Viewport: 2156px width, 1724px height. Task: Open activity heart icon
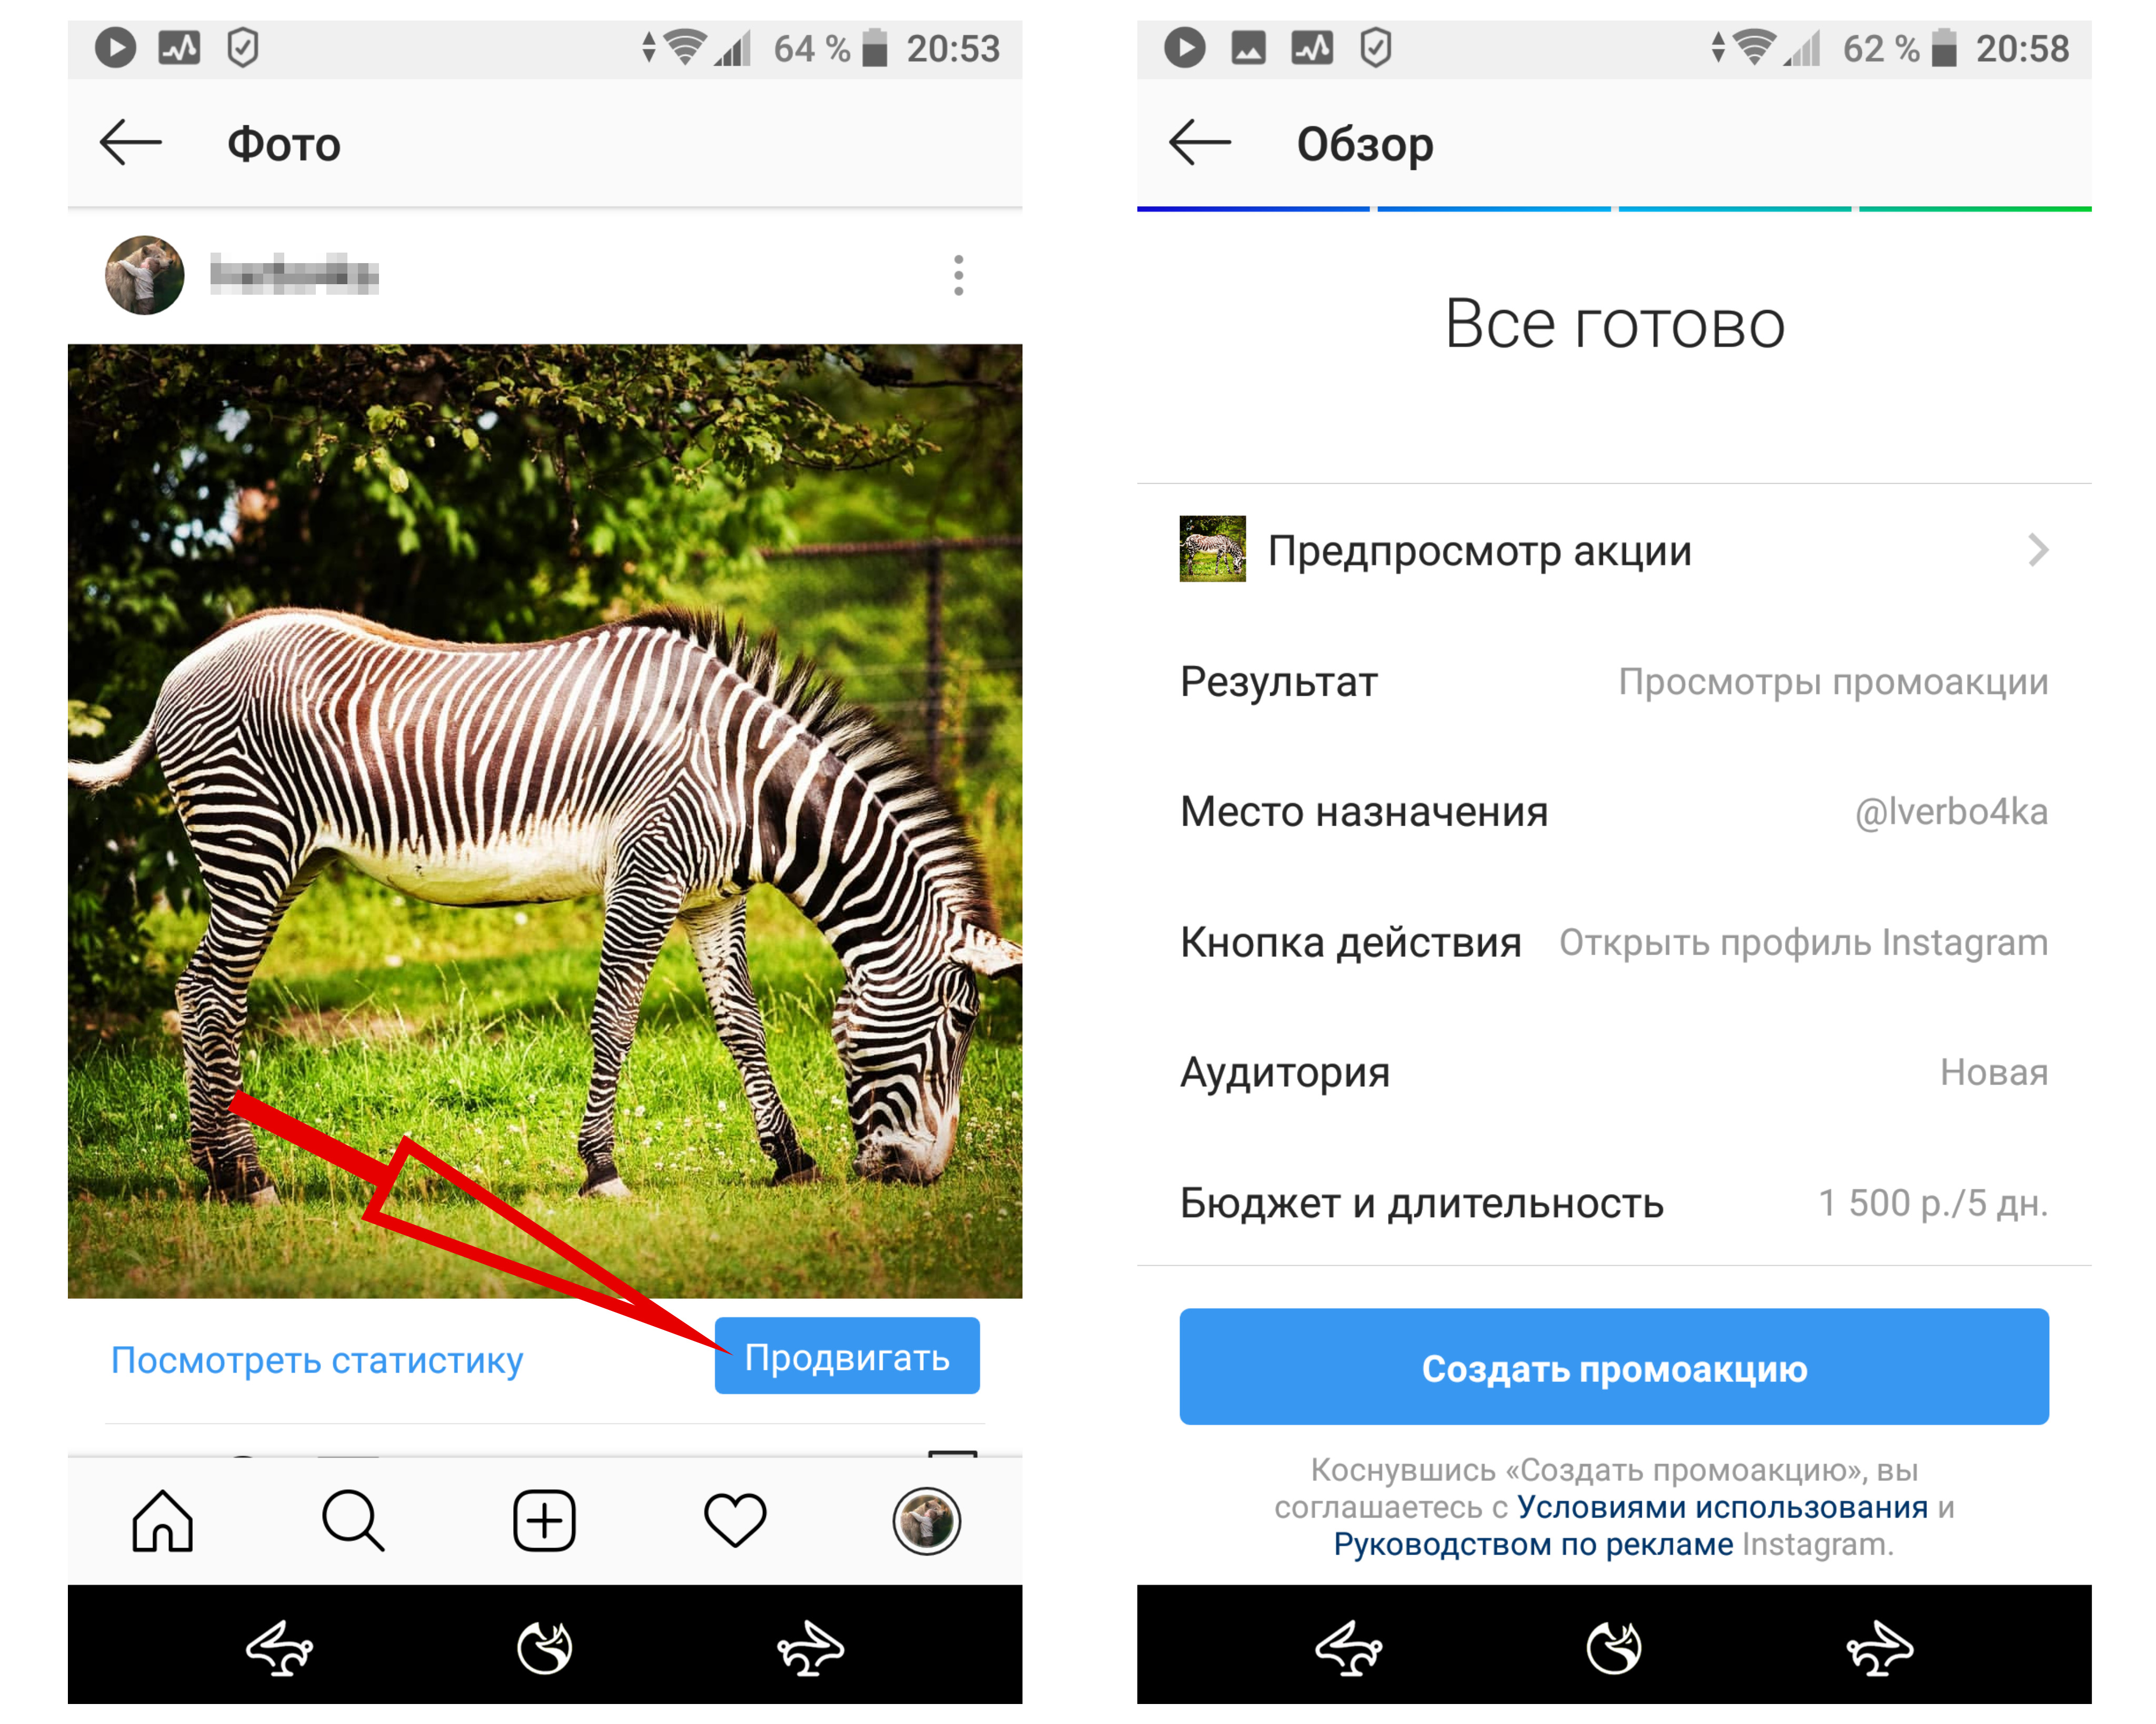point(735,1520)
